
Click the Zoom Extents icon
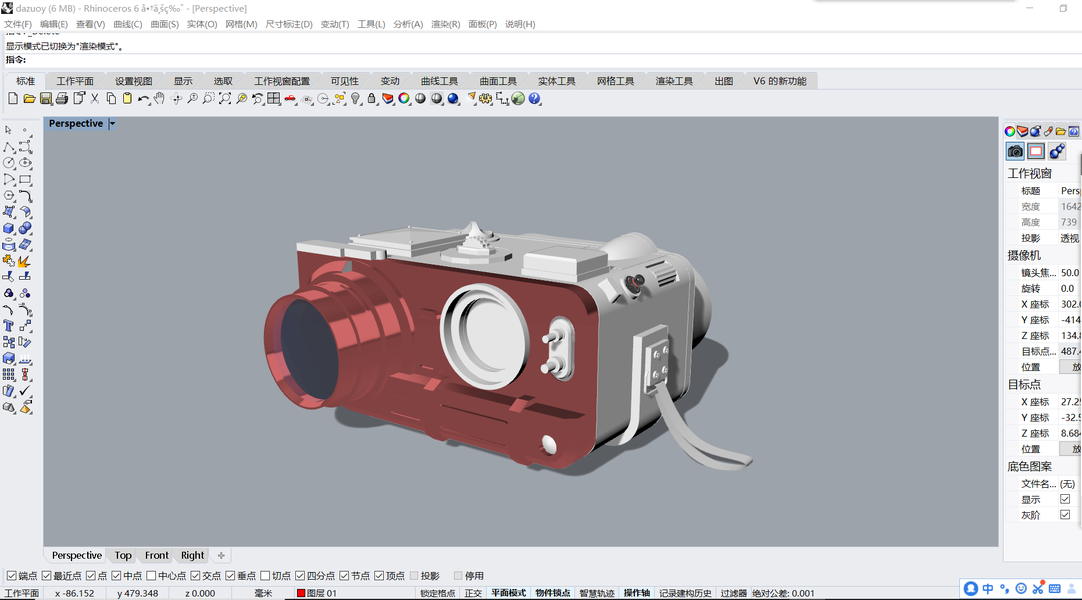tap(225, 99)
